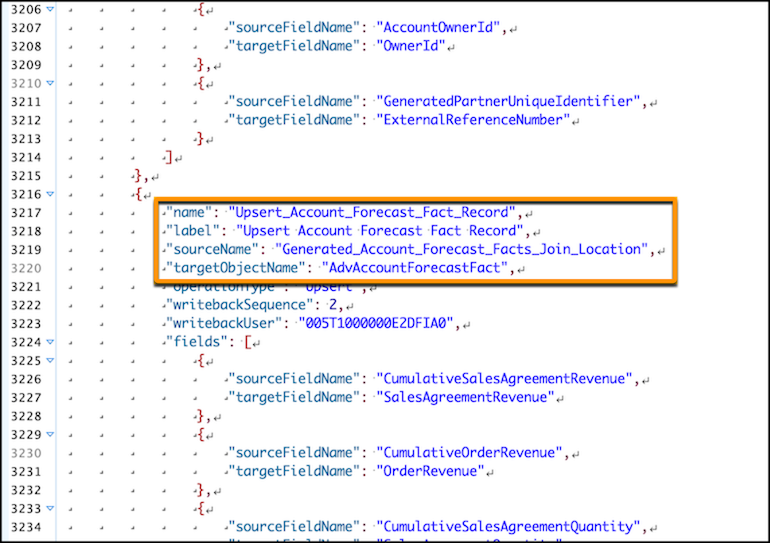Click the value "ExternalReferenceNumber"
Screen dimensions: 770x543
click(473, 120)
